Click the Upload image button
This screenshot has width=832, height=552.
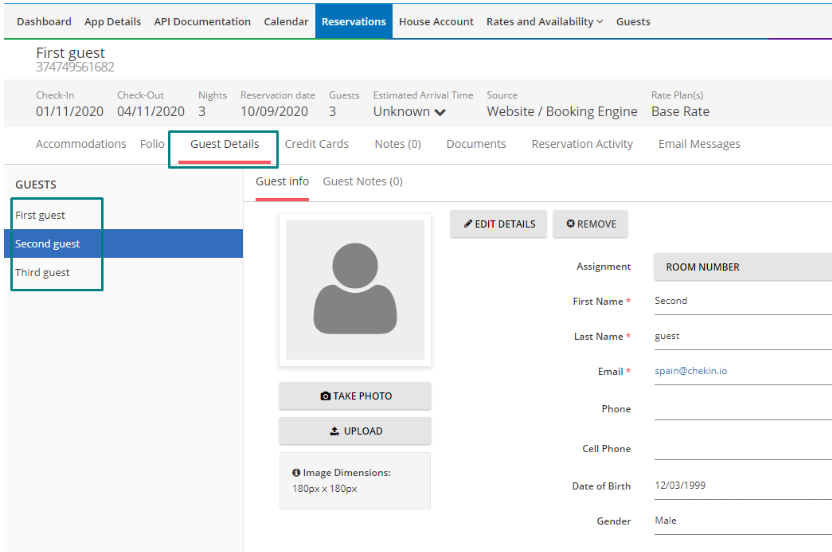[355, 431]
